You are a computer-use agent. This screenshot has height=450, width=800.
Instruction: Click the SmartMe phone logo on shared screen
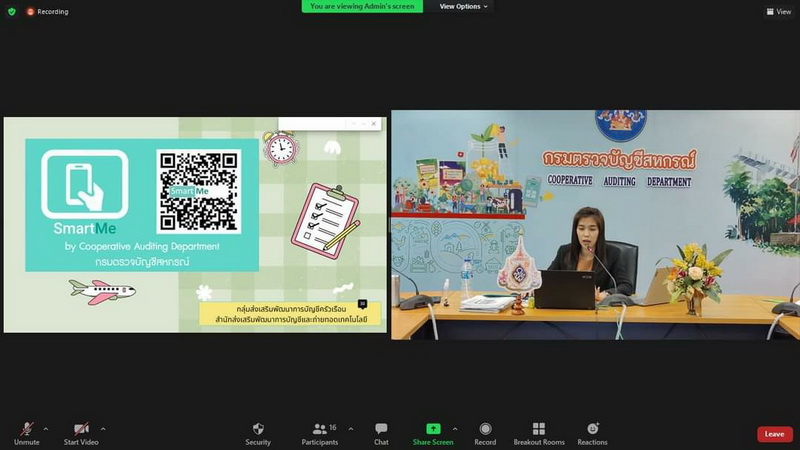coord(85,184)
